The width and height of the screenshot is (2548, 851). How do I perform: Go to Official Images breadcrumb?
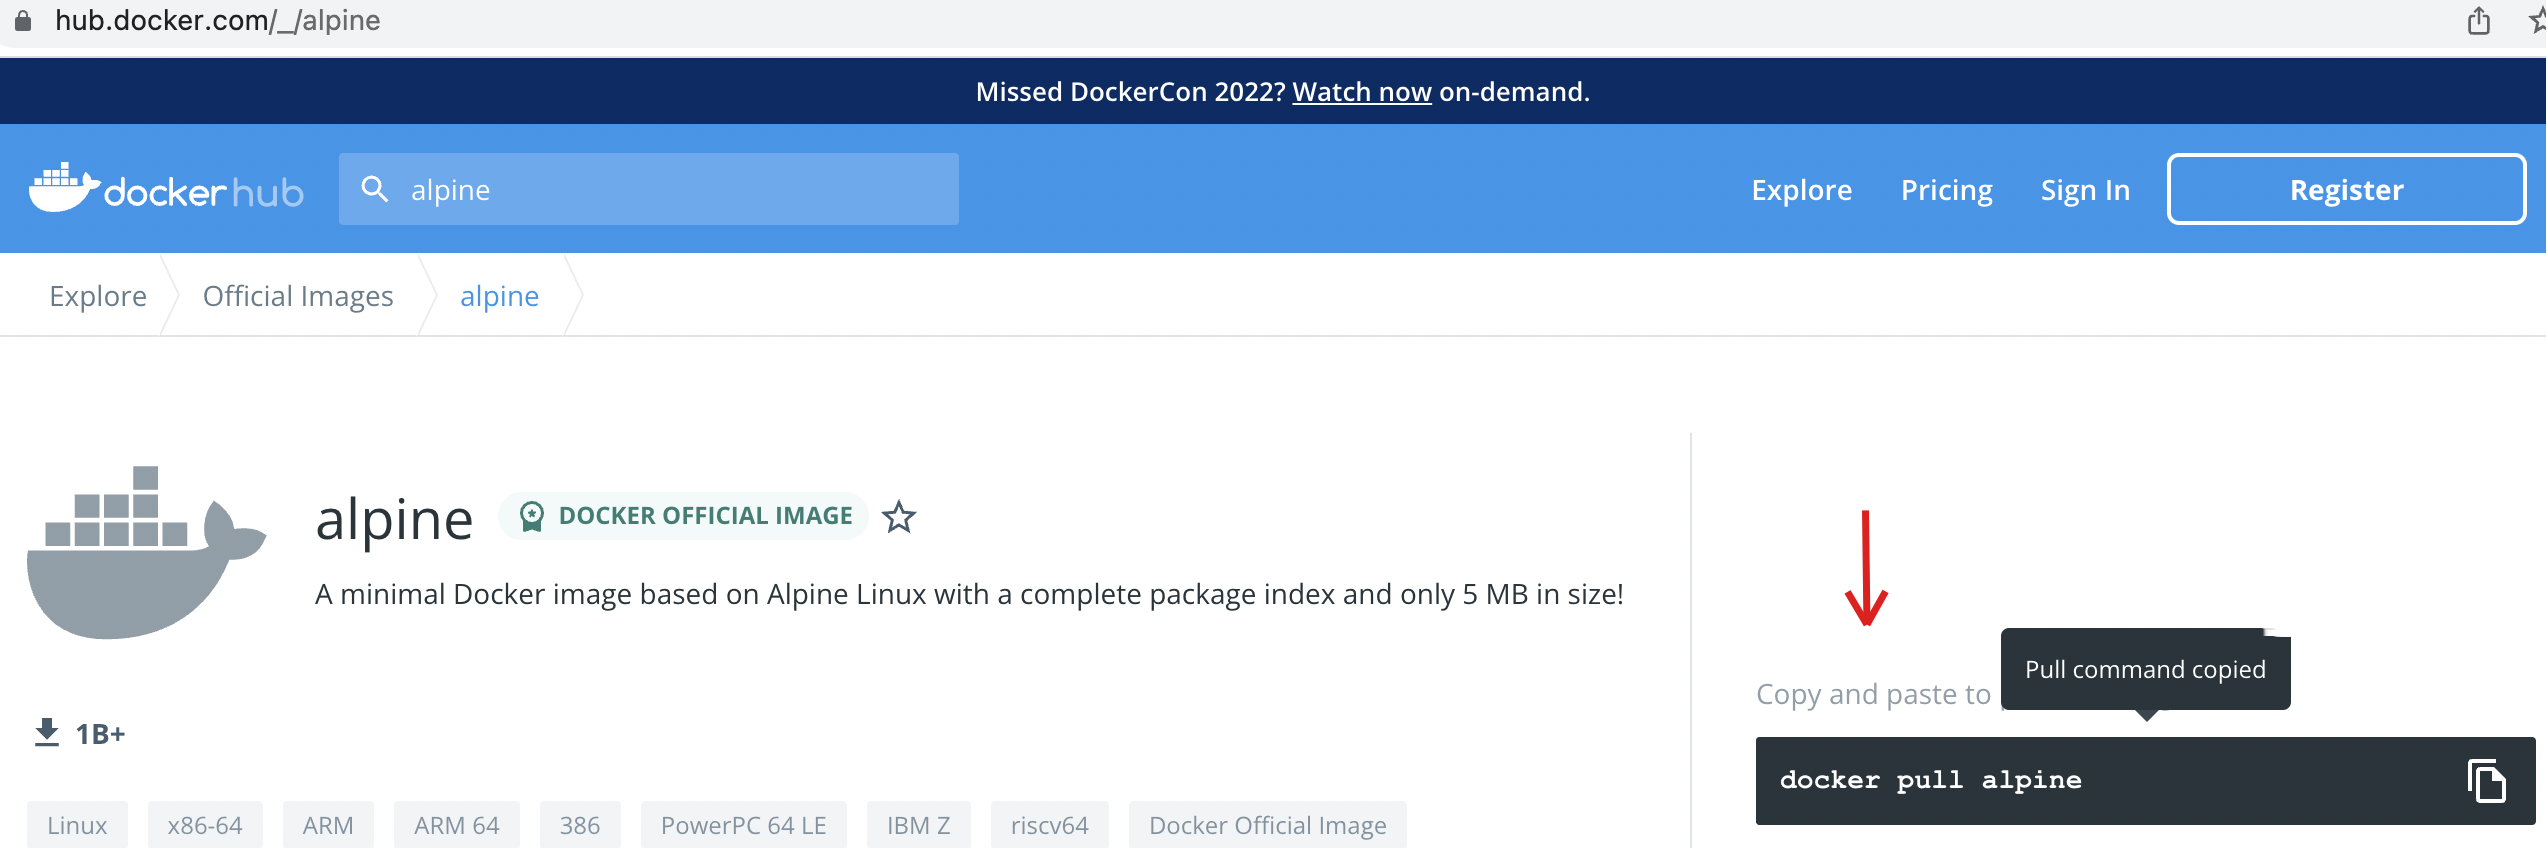[298, 296]
